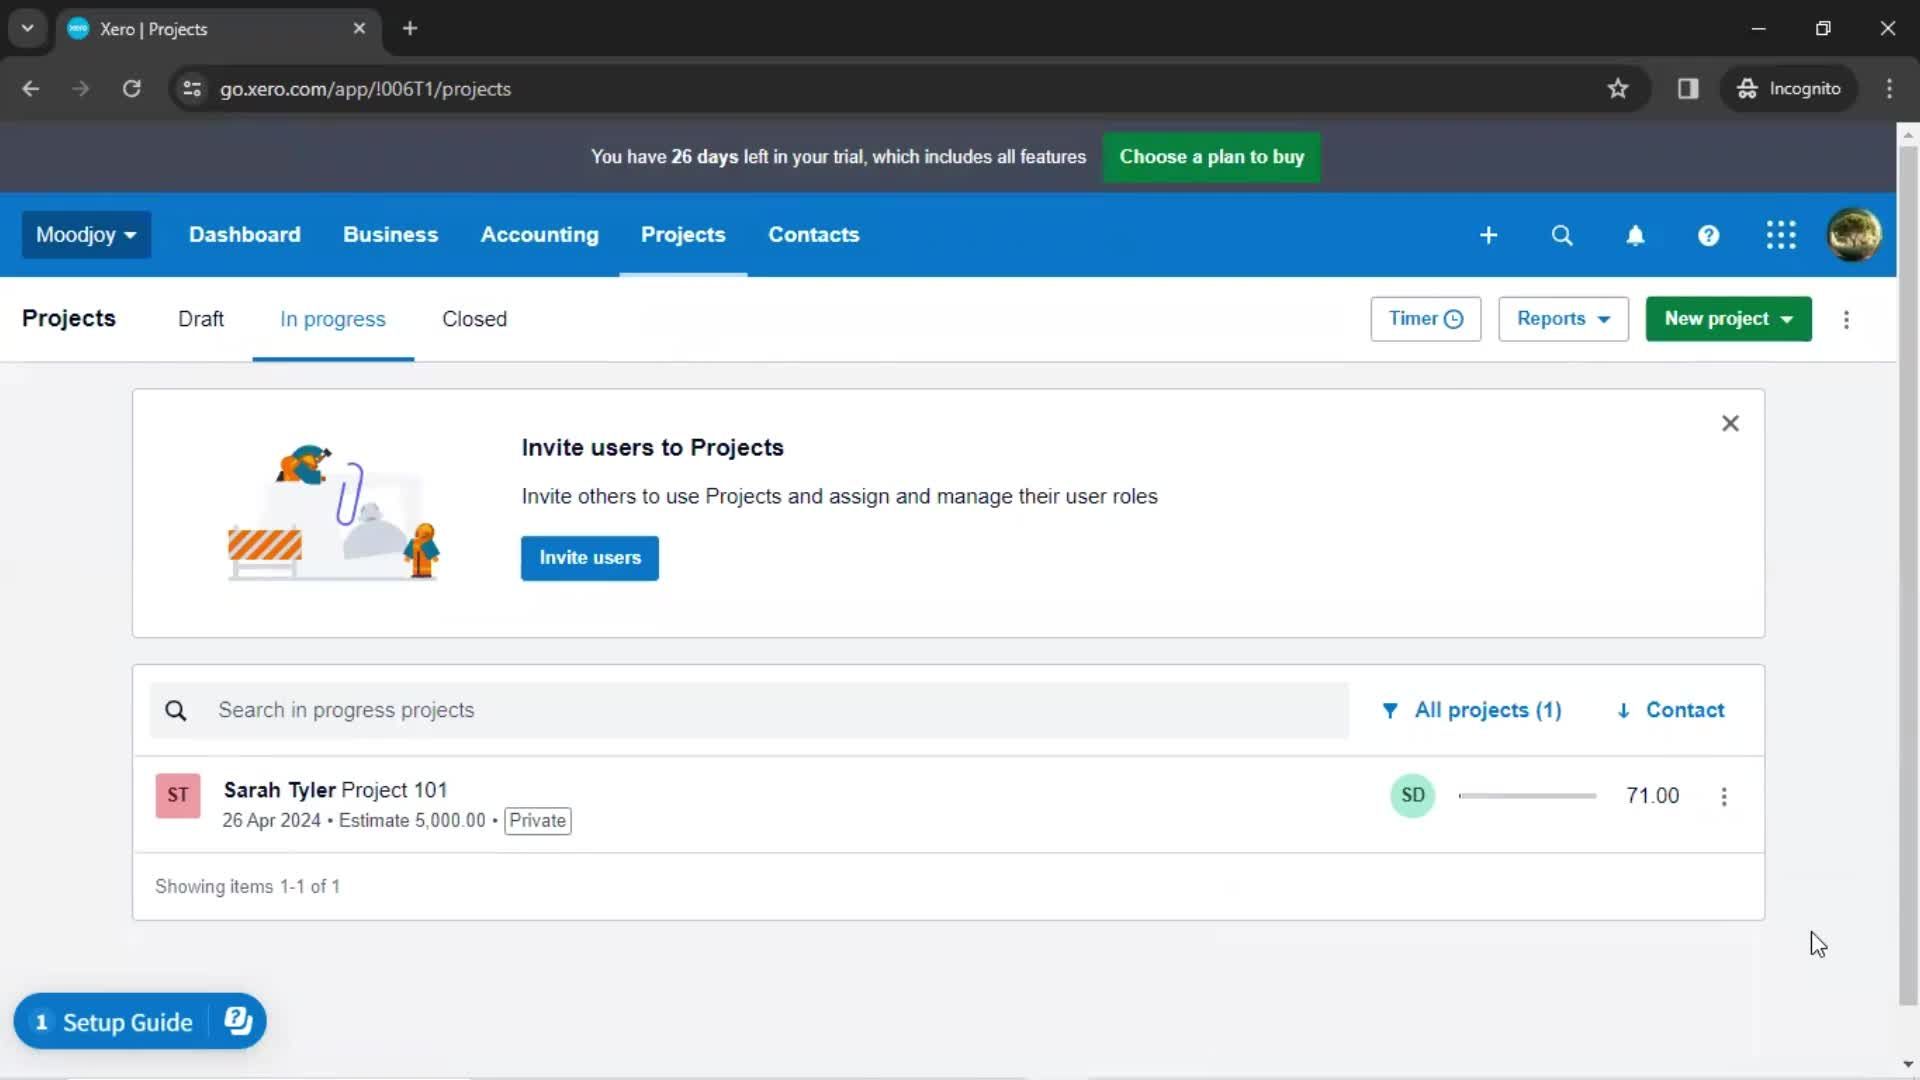
Task: Focus the Search in progress projects field
Action: click(x=749, y=711)
